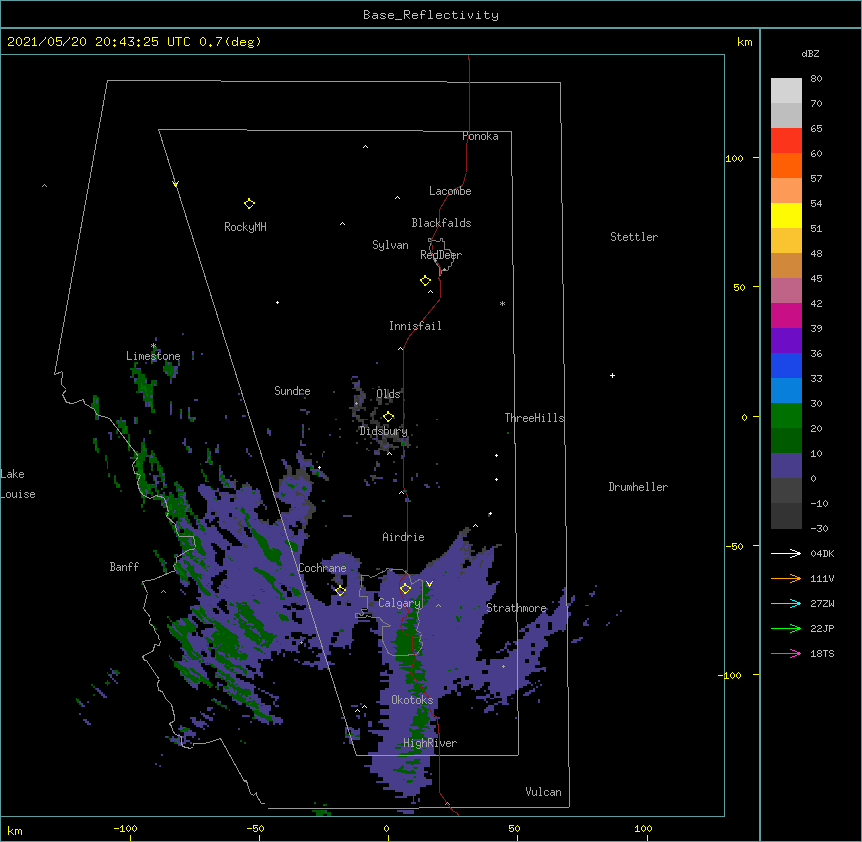
Task: Click the yellow V marker northwest of RockyMH
Action: (x=175, y=184)
